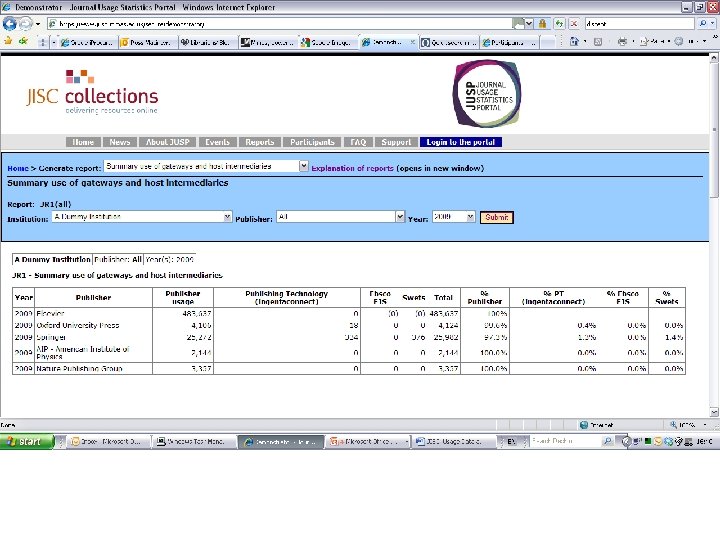The height and width of the screenshot is (540, 720).
Task: Select Home in the site navigation
Action: click(83, 142)
